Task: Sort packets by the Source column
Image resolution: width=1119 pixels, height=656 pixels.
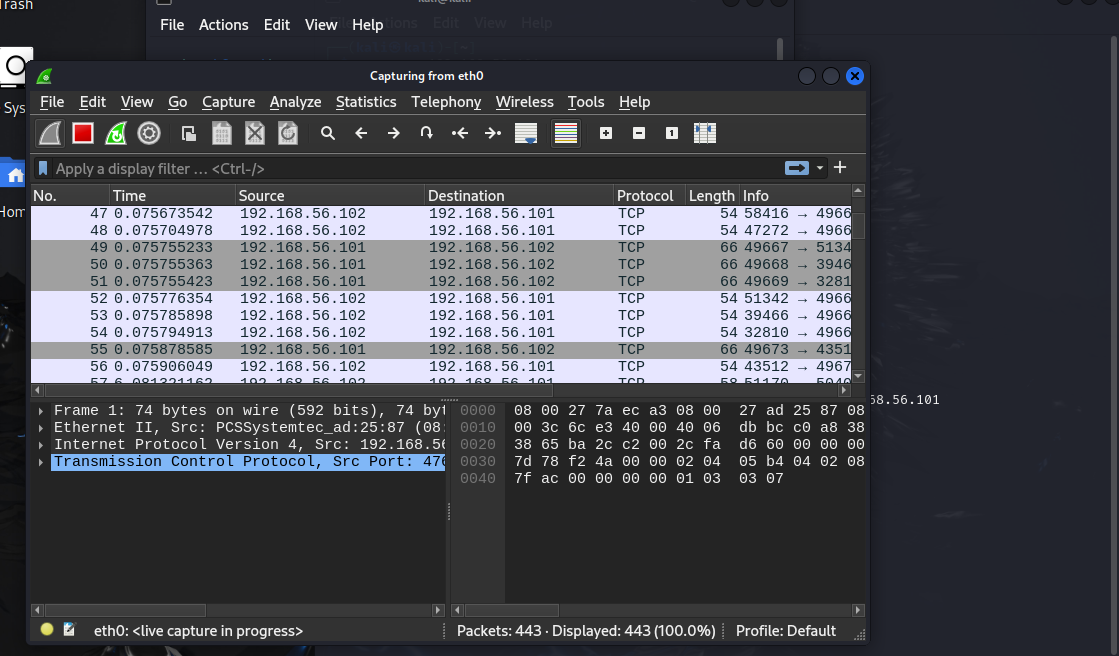Action: (330, 196)
